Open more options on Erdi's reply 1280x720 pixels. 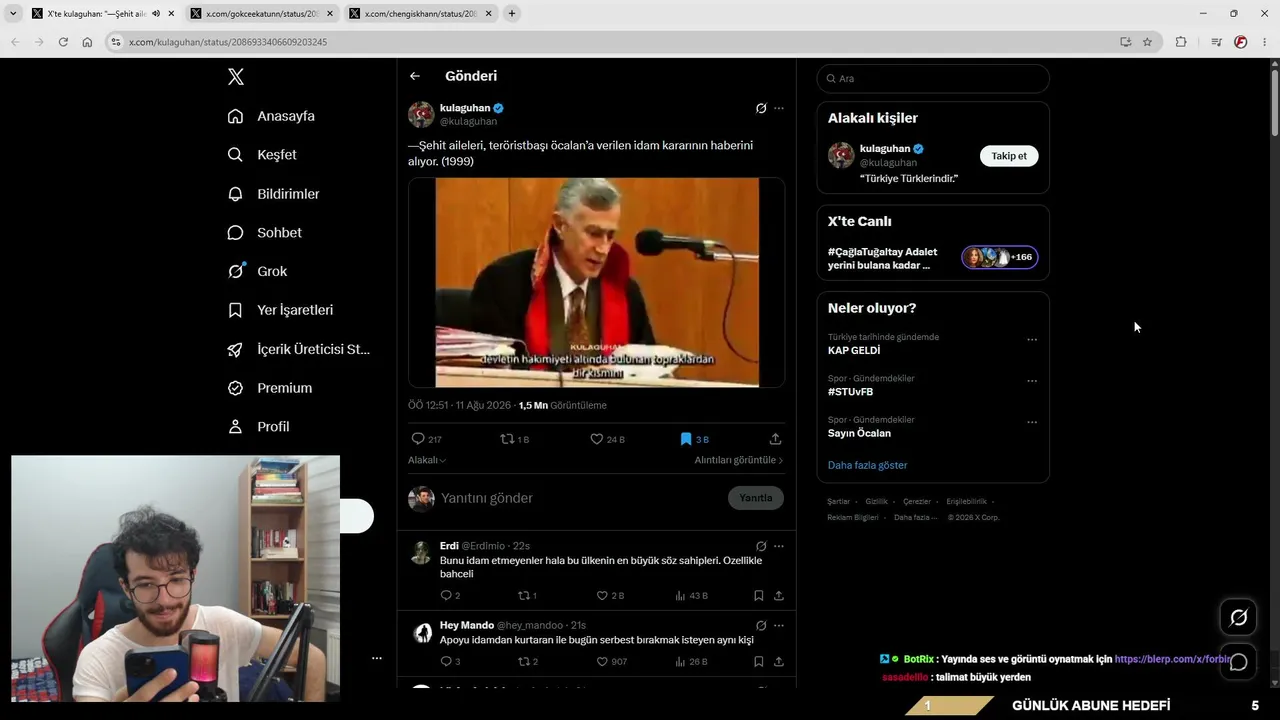pos(779,546)
